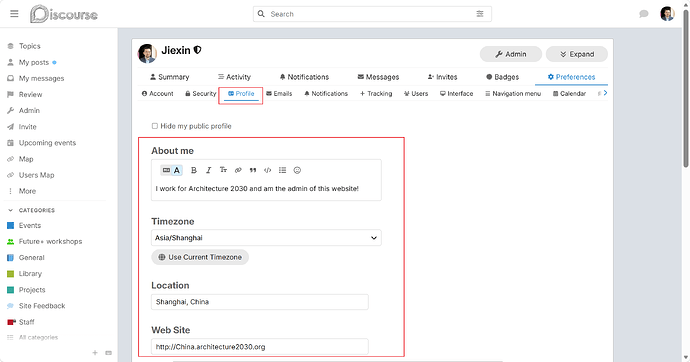690x362 pixels.
Task: Go to Interface preferences
Action: pyautogui.click(x=456, y=94)
